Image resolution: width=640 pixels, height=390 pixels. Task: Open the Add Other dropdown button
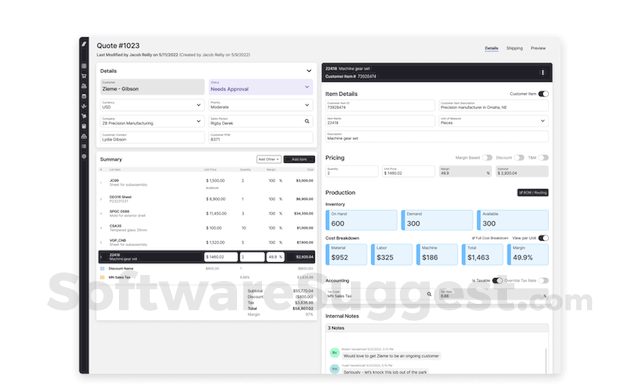click(x=269, y=159)
